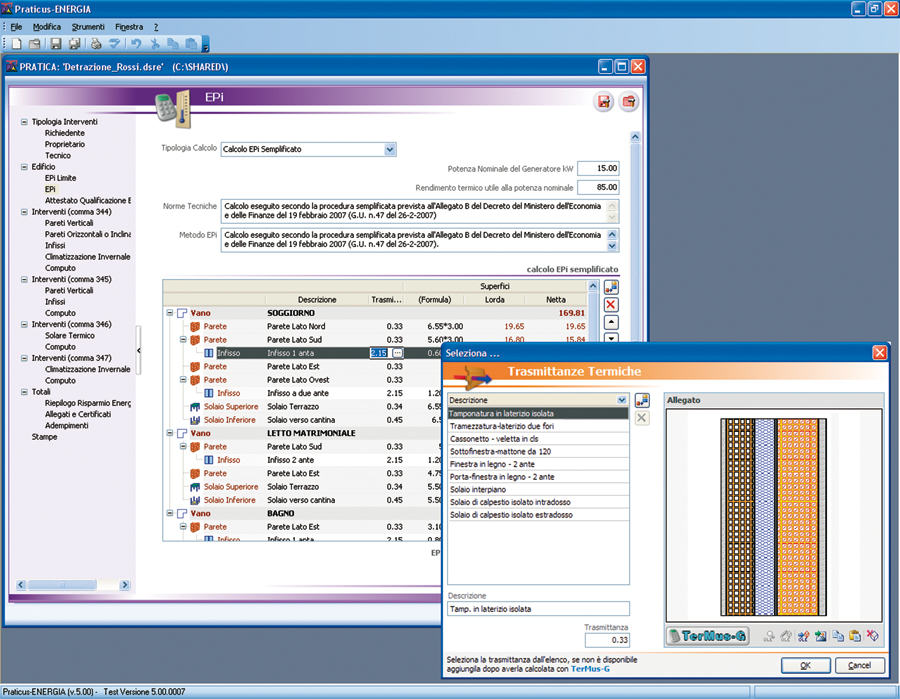The height and width of the screenshot is (699, 900).
Task: Click the Potenza Nominale del Generatore field
Action: 598,168
